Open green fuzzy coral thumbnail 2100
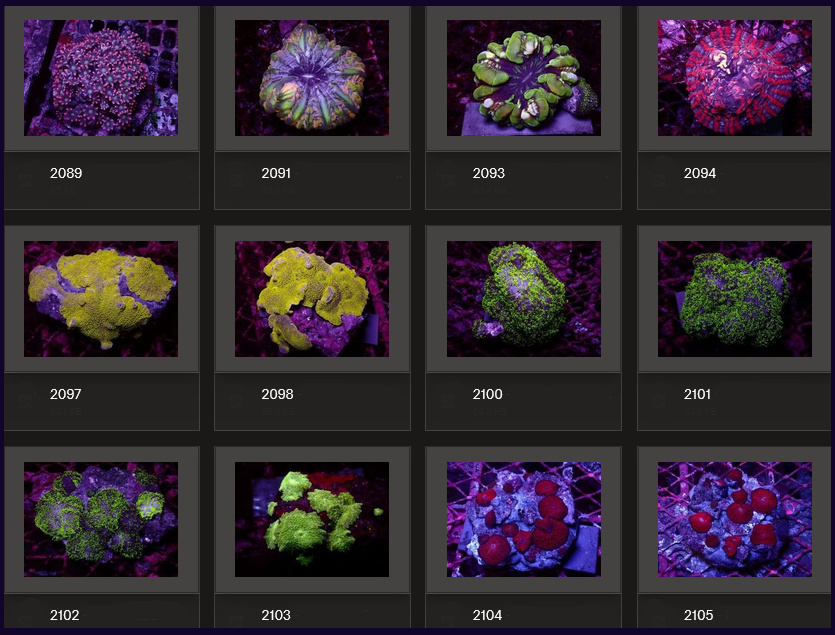835x635 pixels. [x=524, y=299]
